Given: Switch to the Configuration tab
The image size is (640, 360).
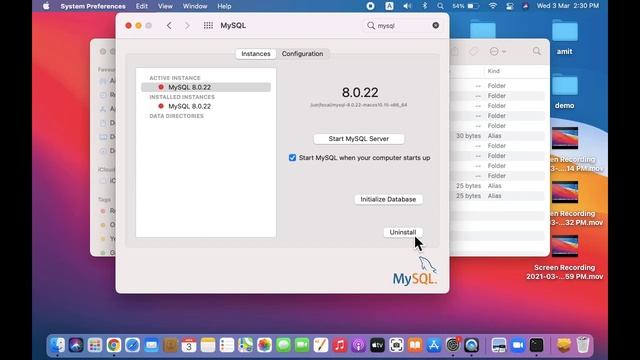Looking at the screenshot, I should 302,53.
